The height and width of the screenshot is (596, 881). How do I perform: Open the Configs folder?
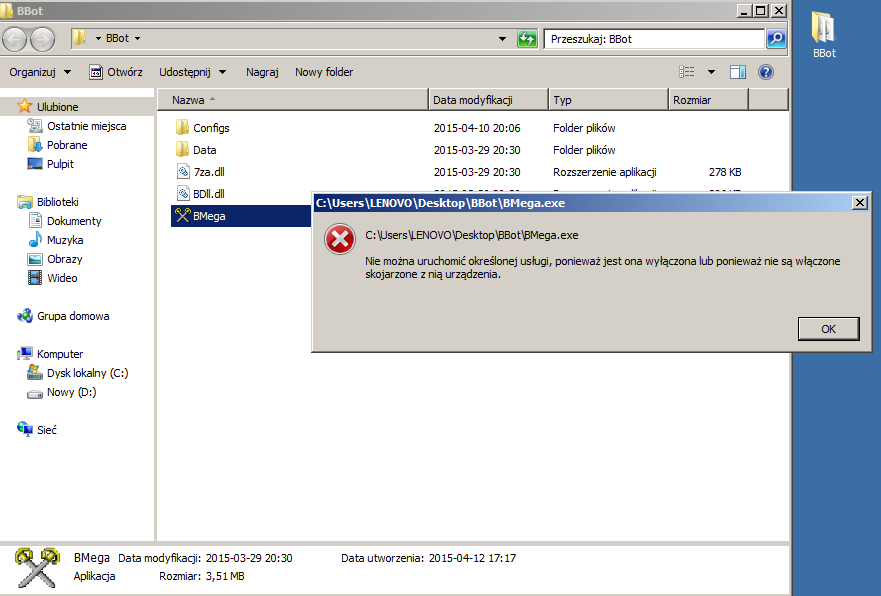(x=211, y=128)
